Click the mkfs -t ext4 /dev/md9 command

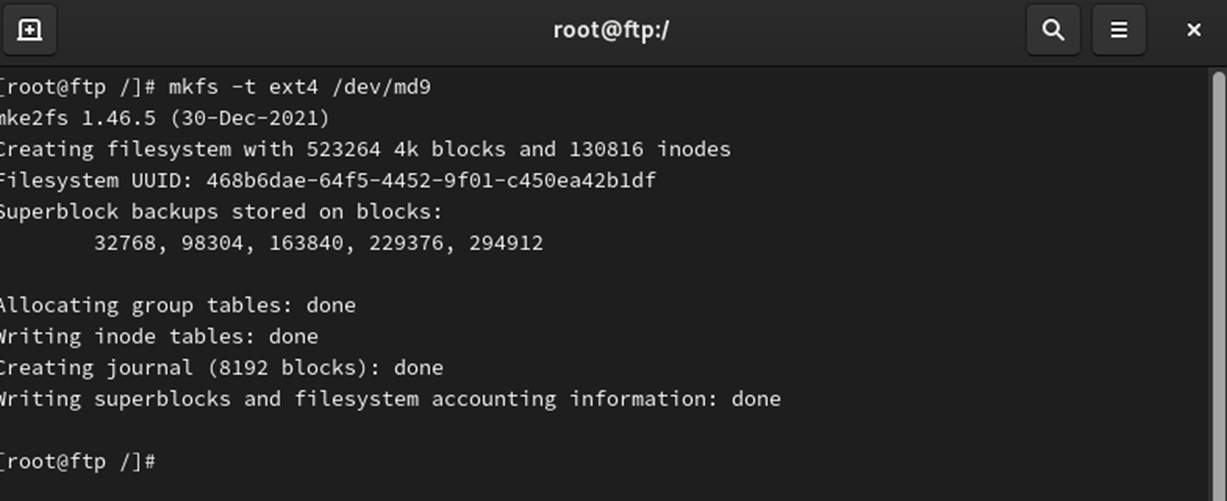(299, 87)
